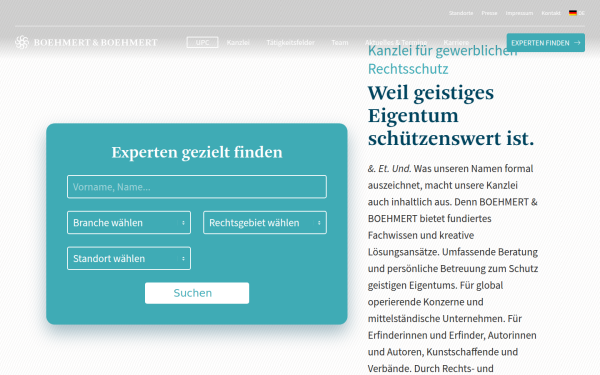
Task: Expand the Rechtsgebiet wählen dropdown
Action: point(265,223)
